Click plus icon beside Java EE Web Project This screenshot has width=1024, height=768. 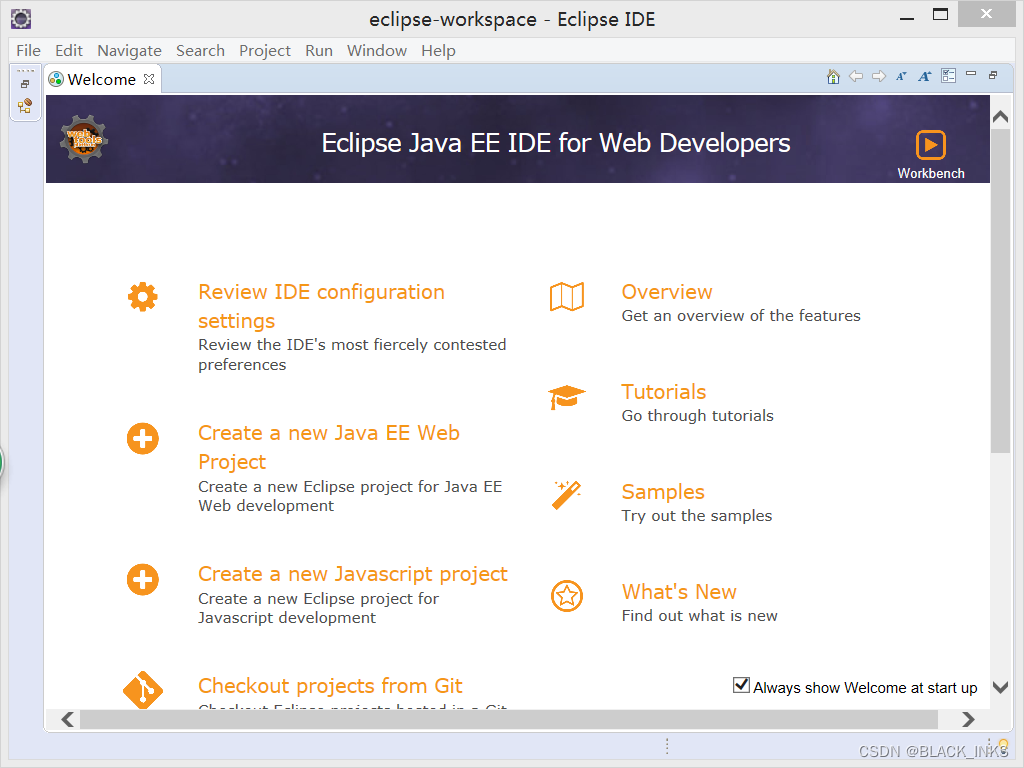pyautogui.click(x=142, y=438)
